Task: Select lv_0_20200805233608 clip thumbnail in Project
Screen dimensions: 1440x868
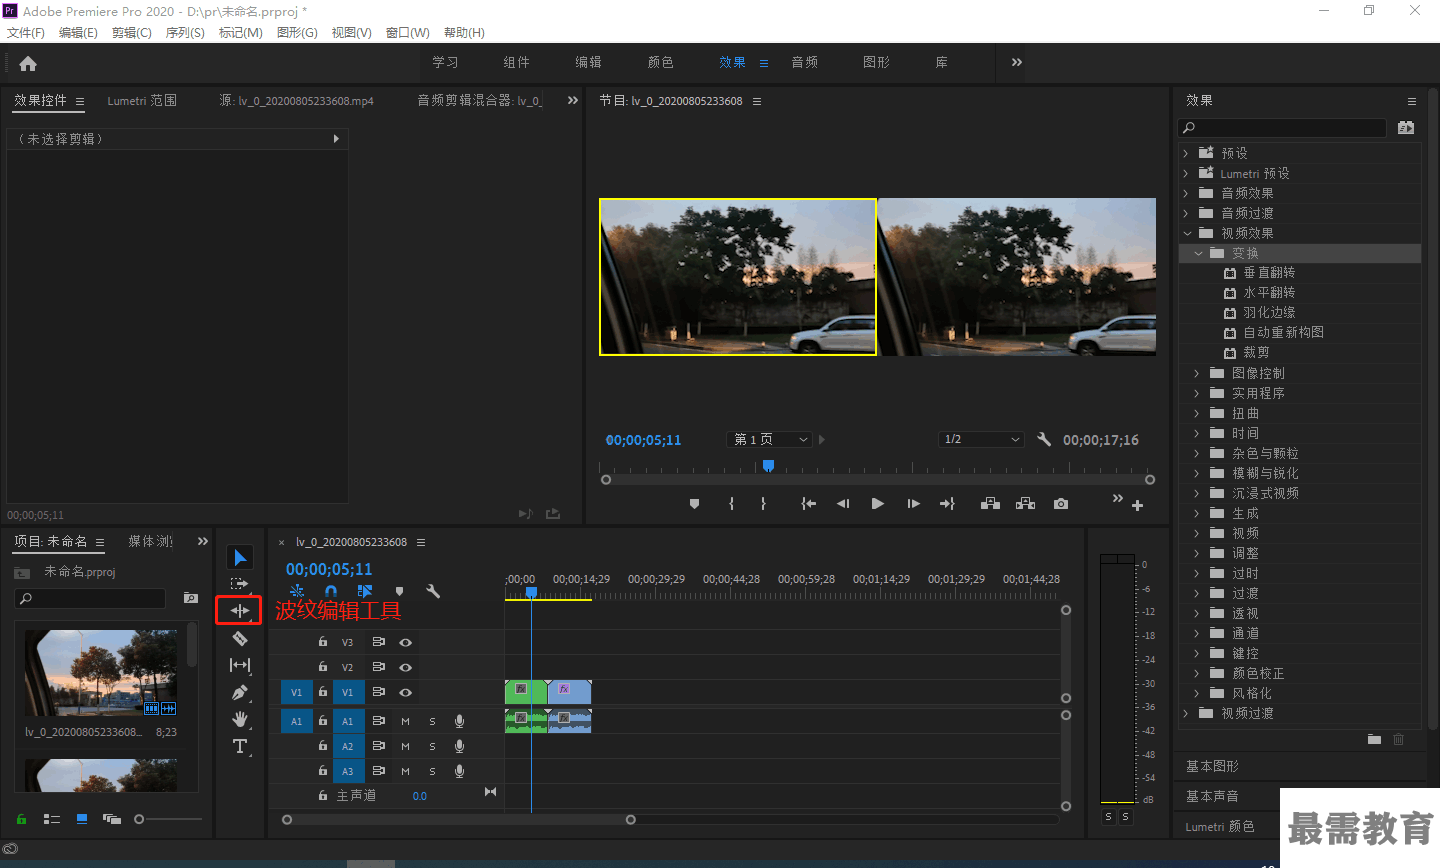Action: click(100, 673)
